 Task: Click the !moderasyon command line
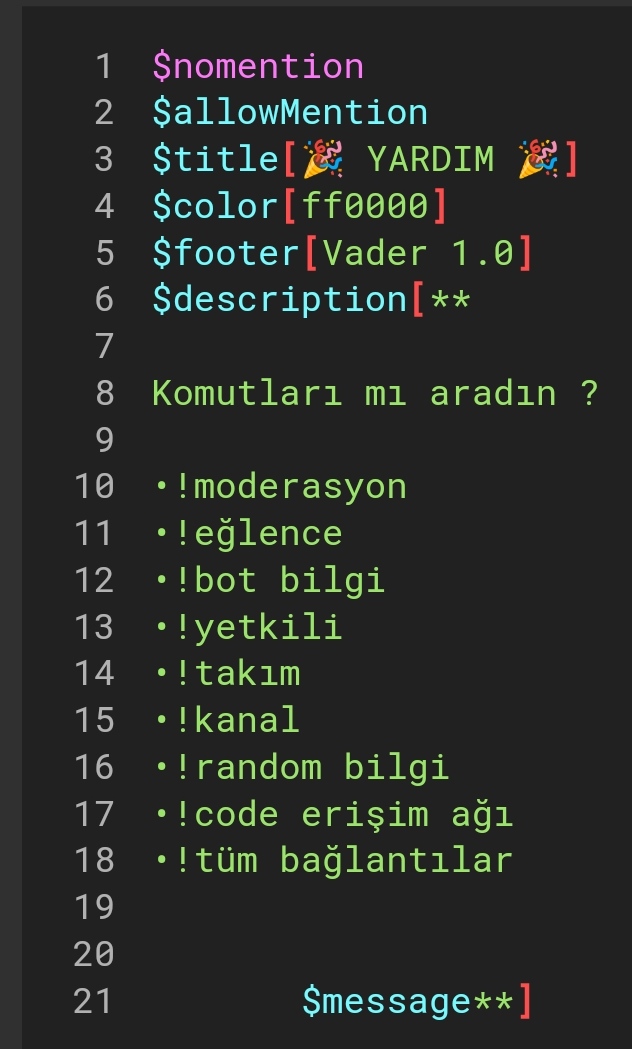[x=290, y=487]
